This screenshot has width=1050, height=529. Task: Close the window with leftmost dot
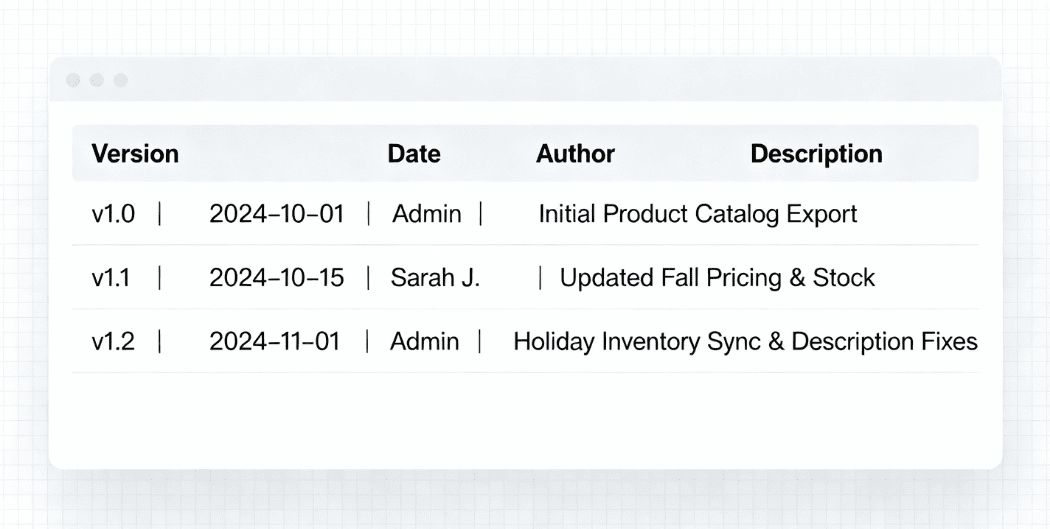[73, 80]
